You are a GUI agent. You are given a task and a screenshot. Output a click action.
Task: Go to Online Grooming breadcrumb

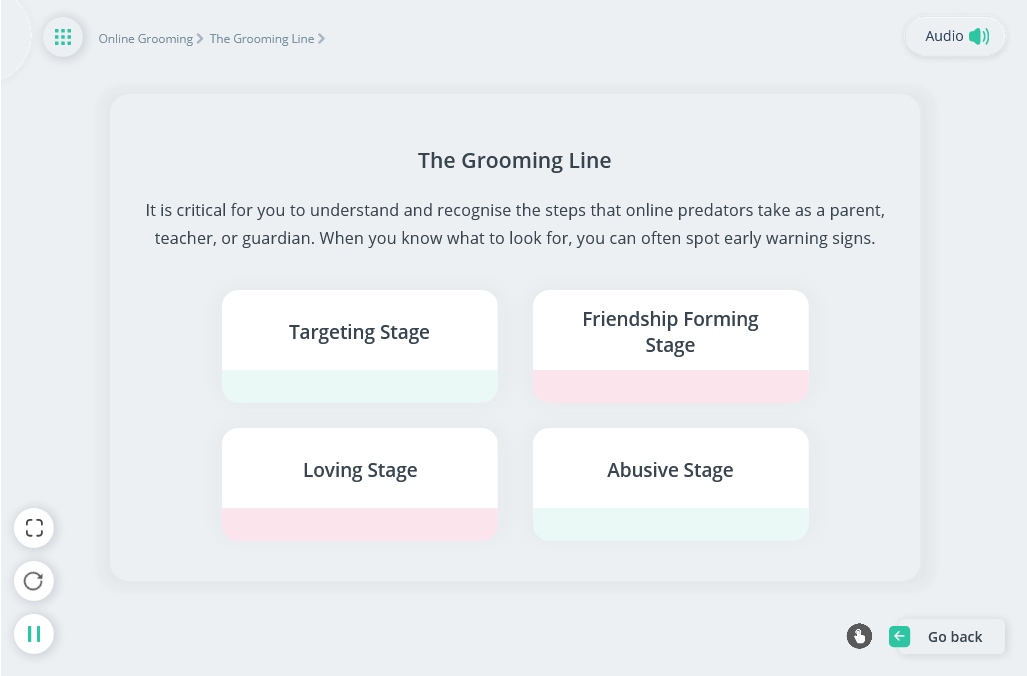[x=145, y=39]
